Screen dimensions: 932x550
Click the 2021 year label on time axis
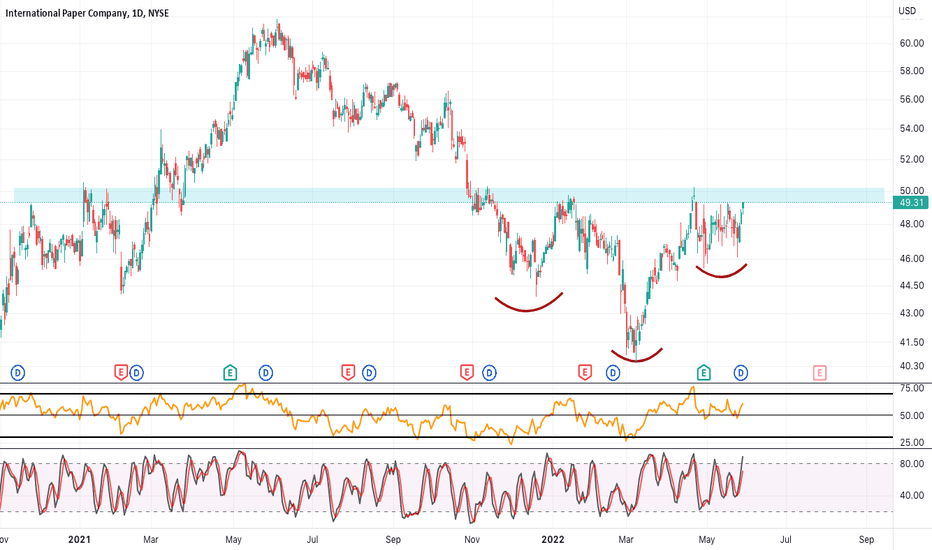[79, 539]
